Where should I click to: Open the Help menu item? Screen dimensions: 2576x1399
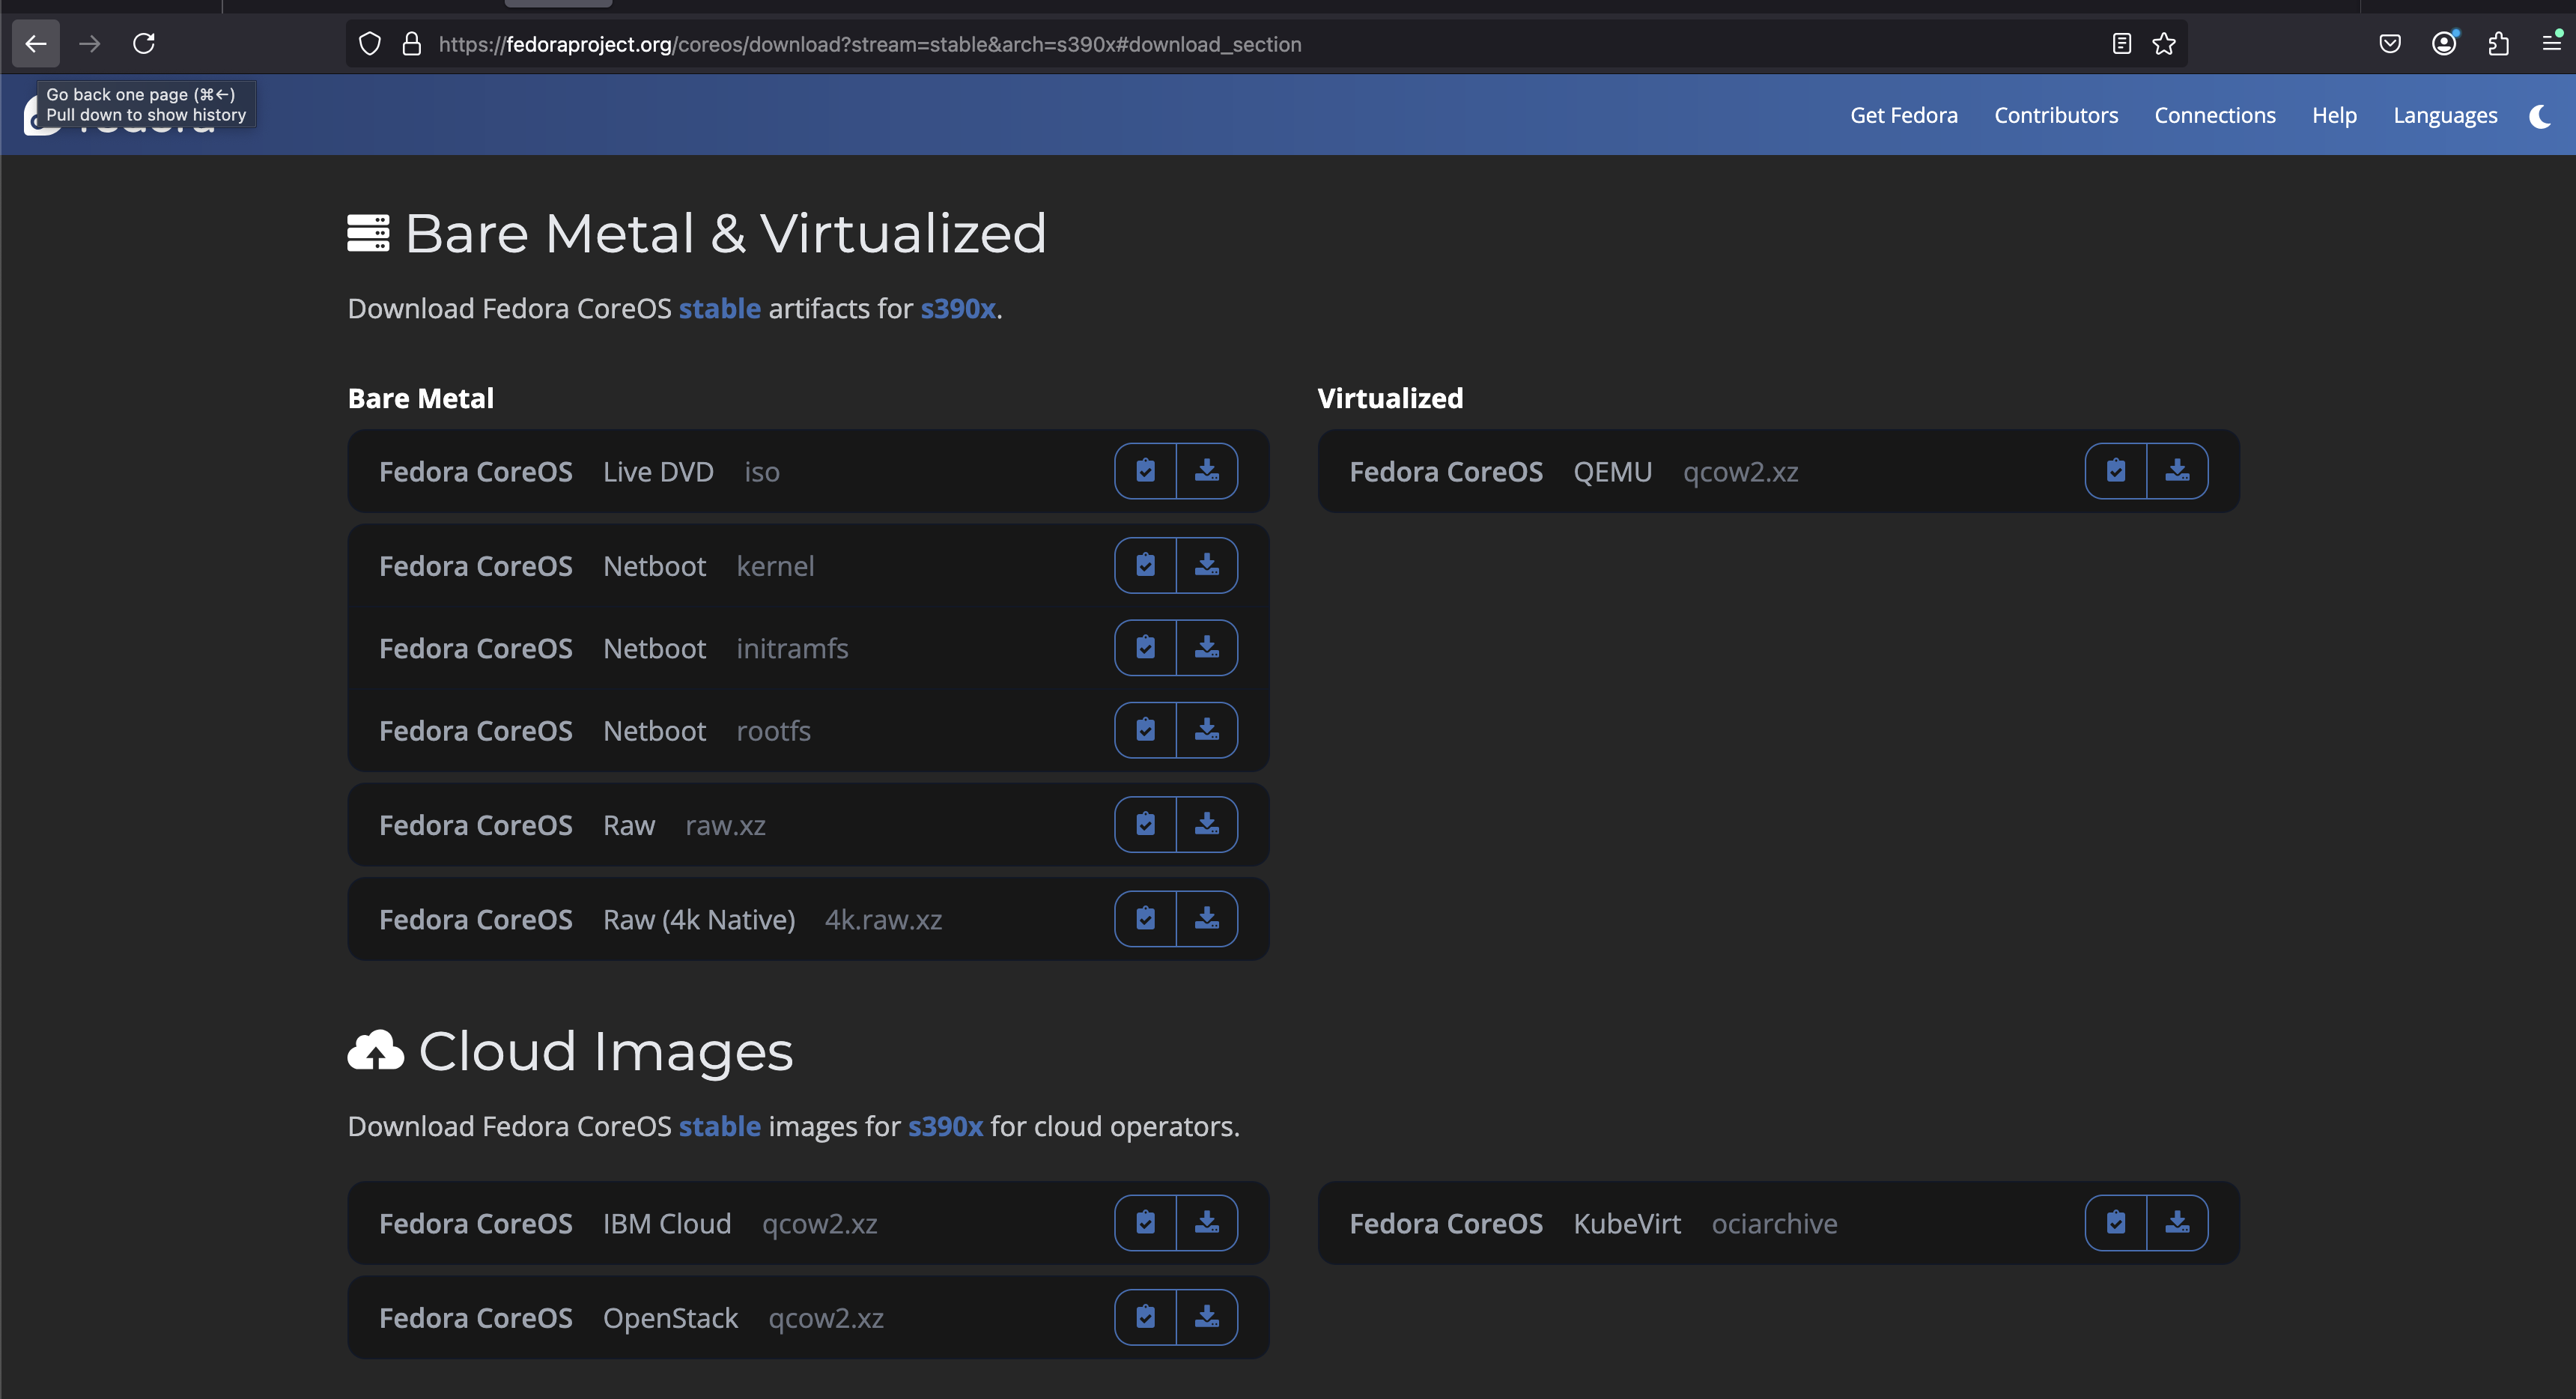pos(2333,116)
